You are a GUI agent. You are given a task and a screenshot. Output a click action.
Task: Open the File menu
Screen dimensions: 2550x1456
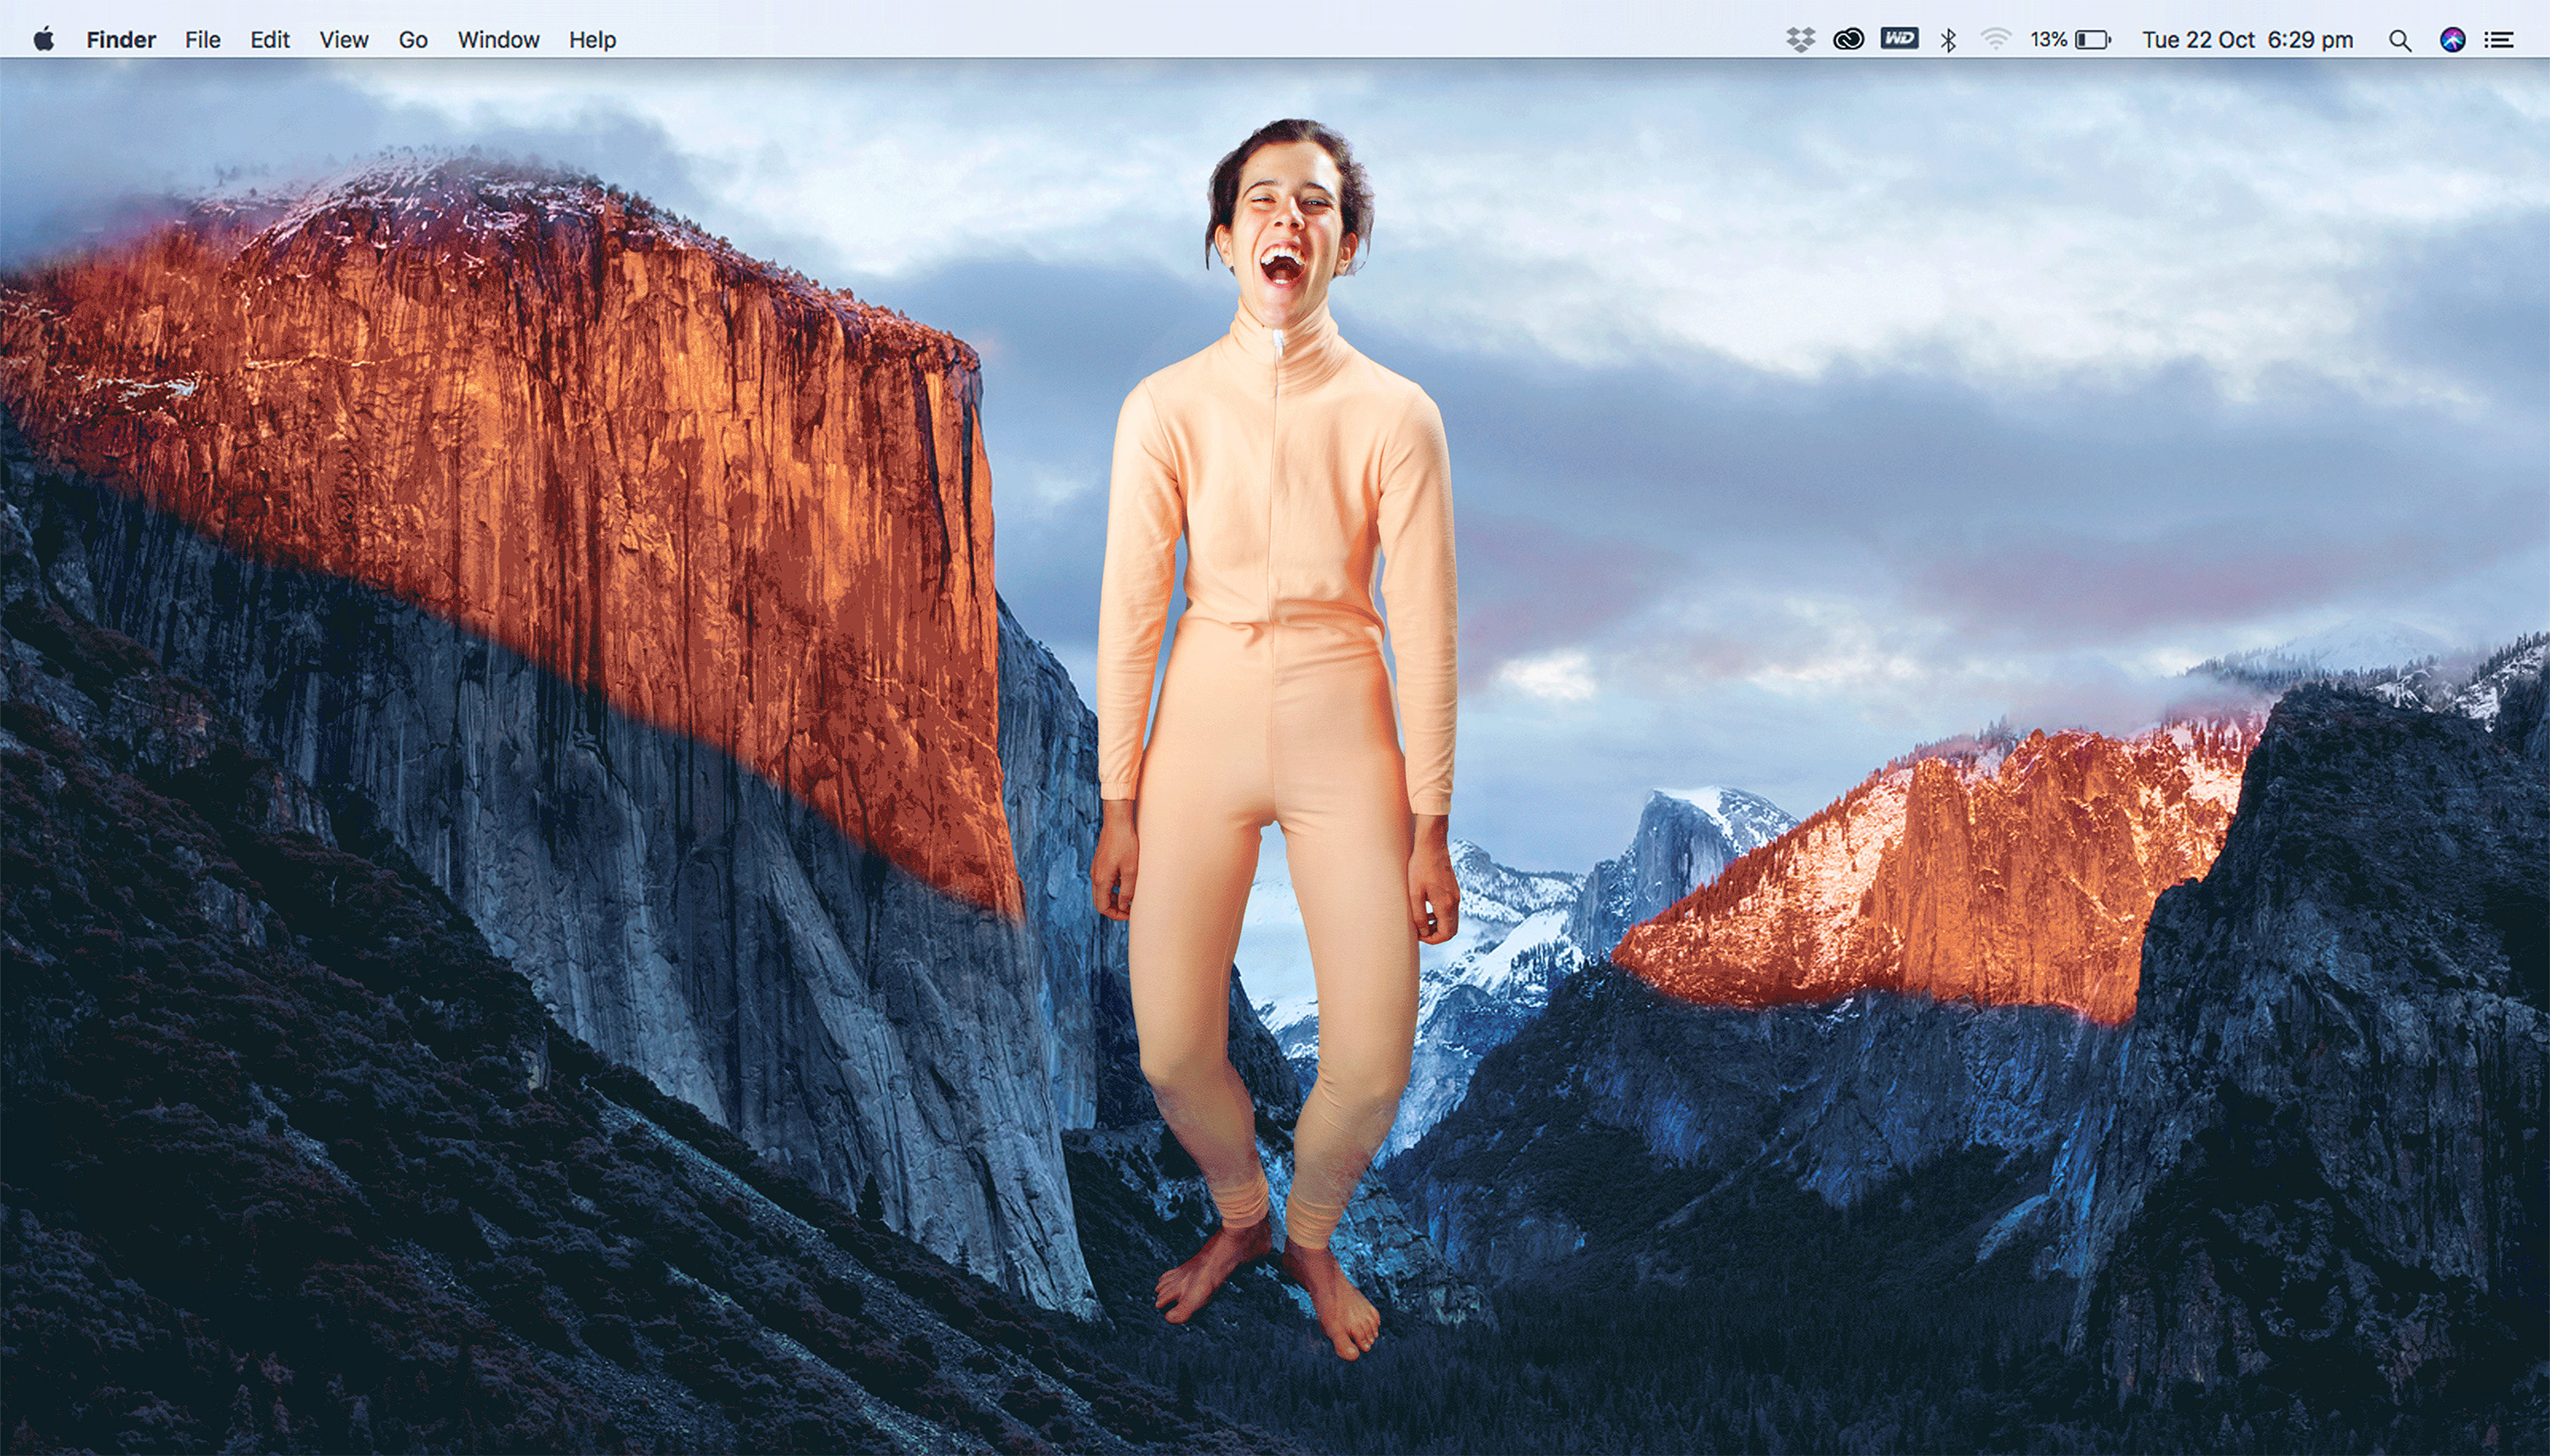click(x=202, y=39)
